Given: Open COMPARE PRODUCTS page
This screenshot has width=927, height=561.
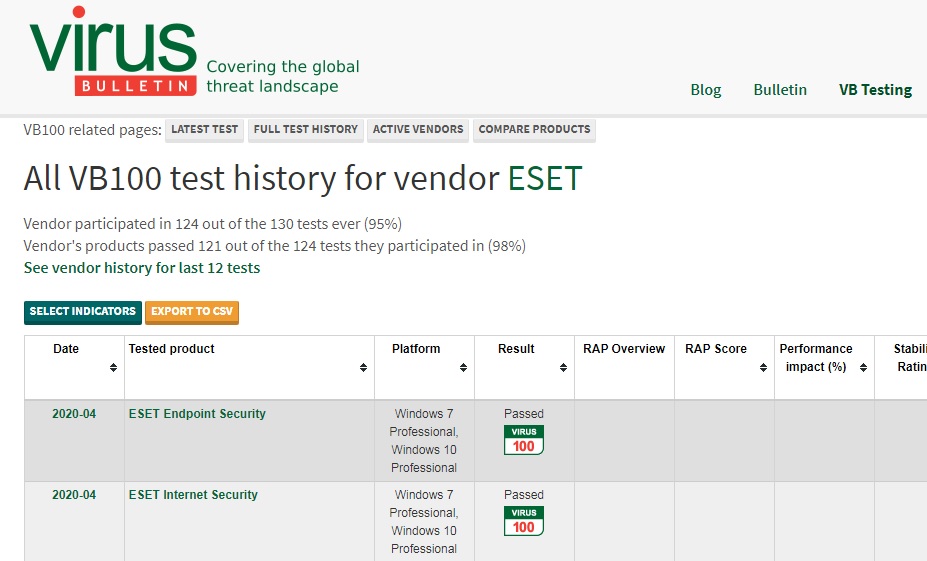Looking at the screenshot, I should [534, 129].
